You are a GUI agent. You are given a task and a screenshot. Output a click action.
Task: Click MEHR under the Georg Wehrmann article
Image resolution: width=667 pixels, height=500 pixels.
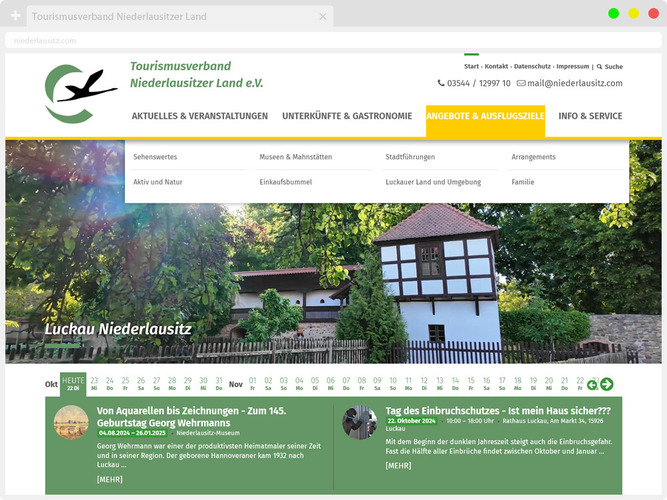tap(110, 479)
